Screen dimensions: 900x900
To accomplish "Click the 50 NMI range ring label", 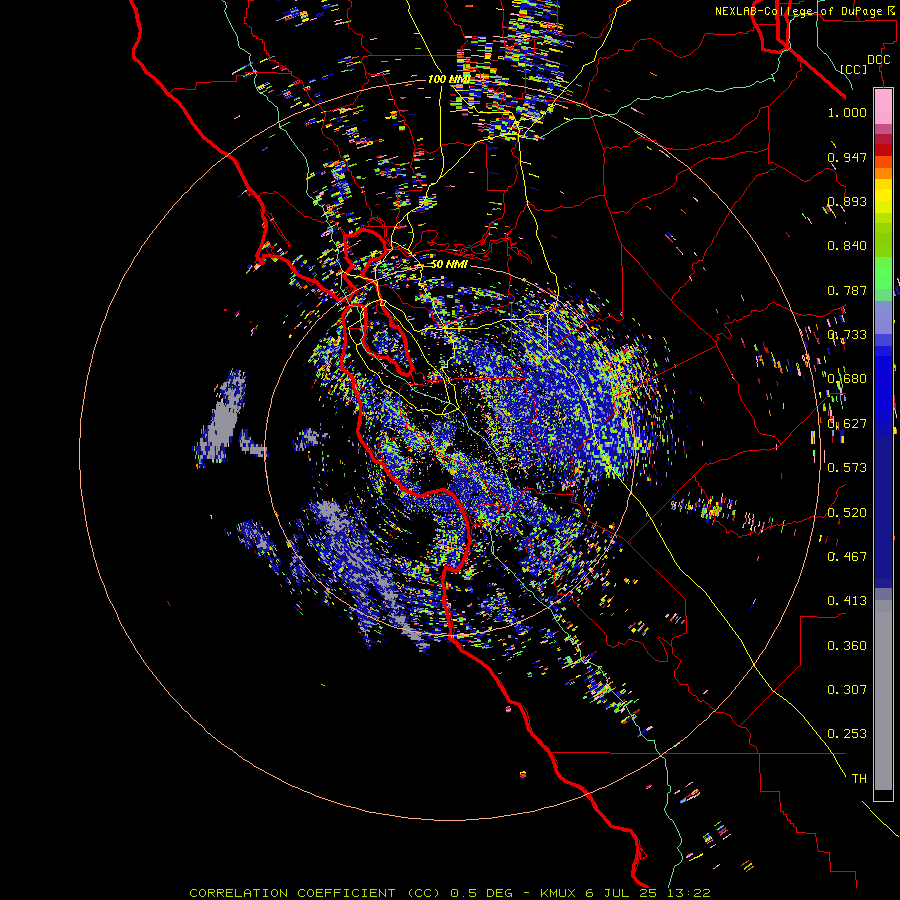I will 449,265.
